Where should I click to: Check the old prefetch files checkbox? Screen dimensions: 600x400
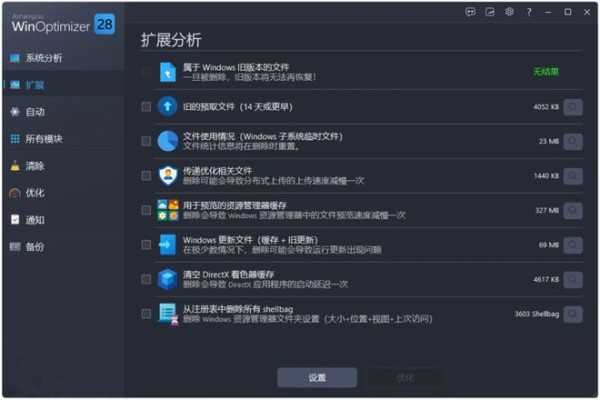point(146,106)
